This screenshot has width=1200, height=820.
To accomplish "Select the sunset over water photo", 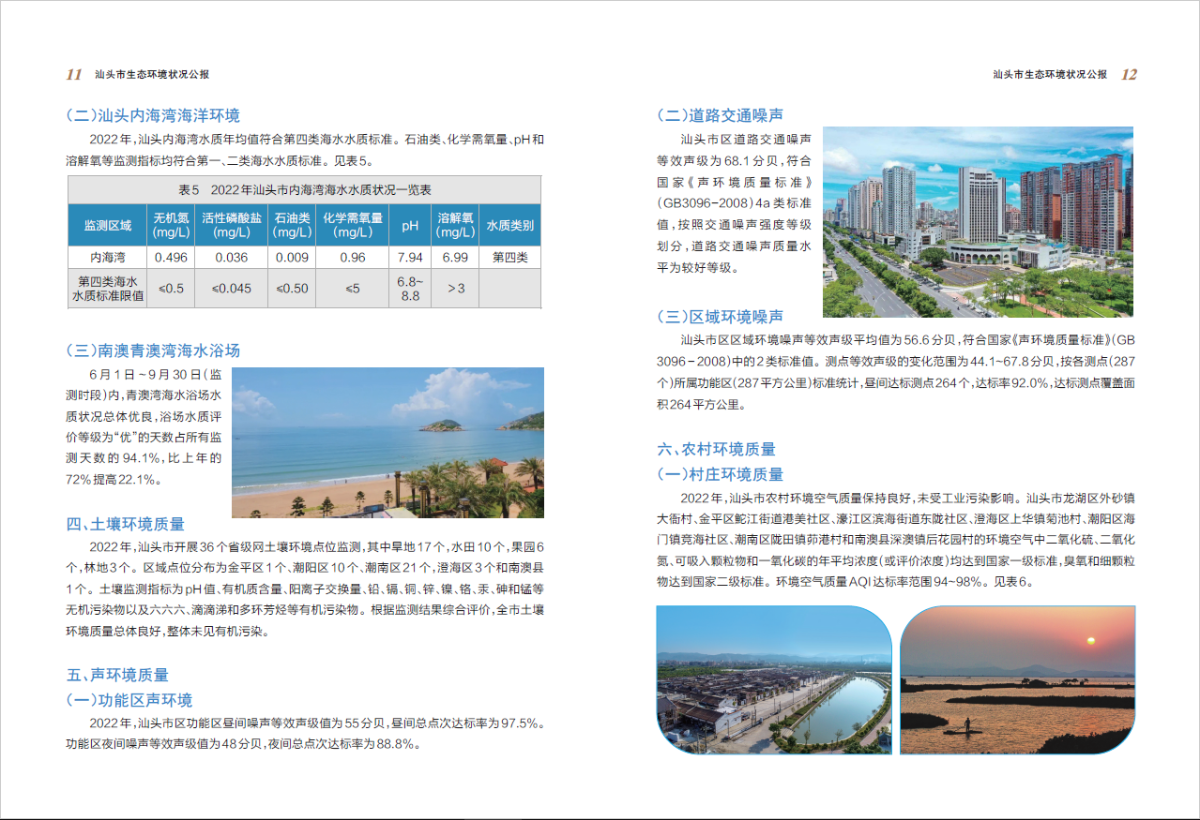I will [1017, 679].
